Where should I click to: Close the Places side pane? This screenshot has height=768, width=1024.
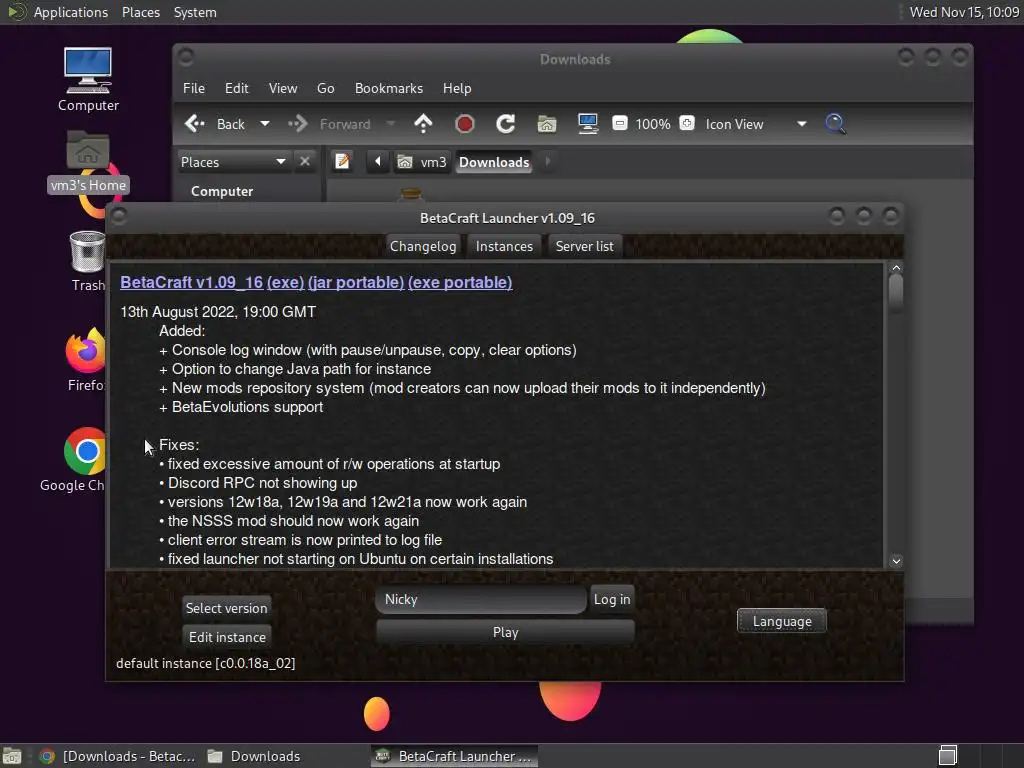[304, 161]
